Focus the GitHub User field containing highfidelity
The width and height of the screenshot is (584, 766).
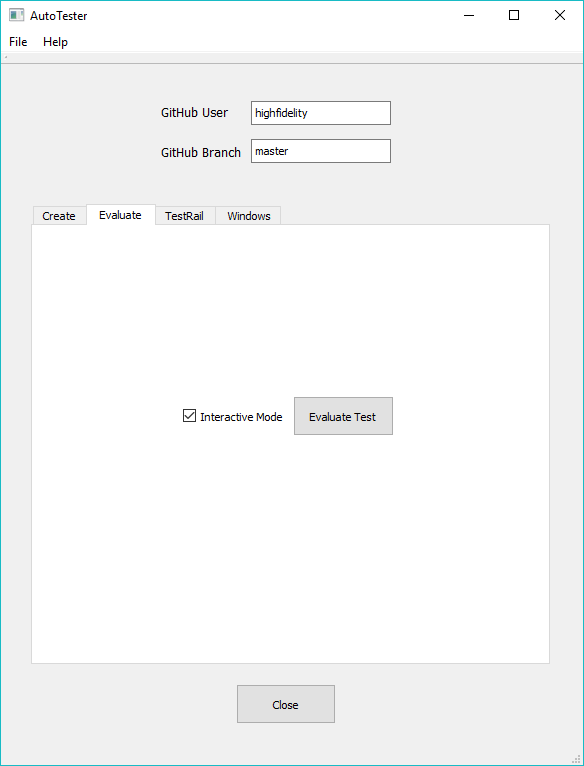[x=321, y=113]
